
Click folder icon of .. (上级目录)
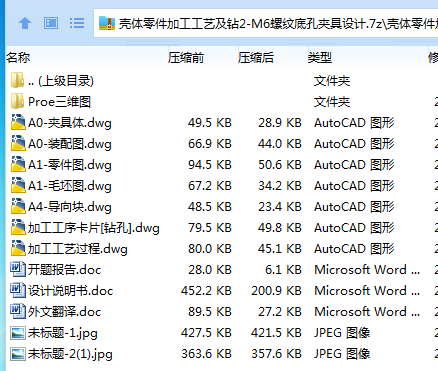[17, 80]
